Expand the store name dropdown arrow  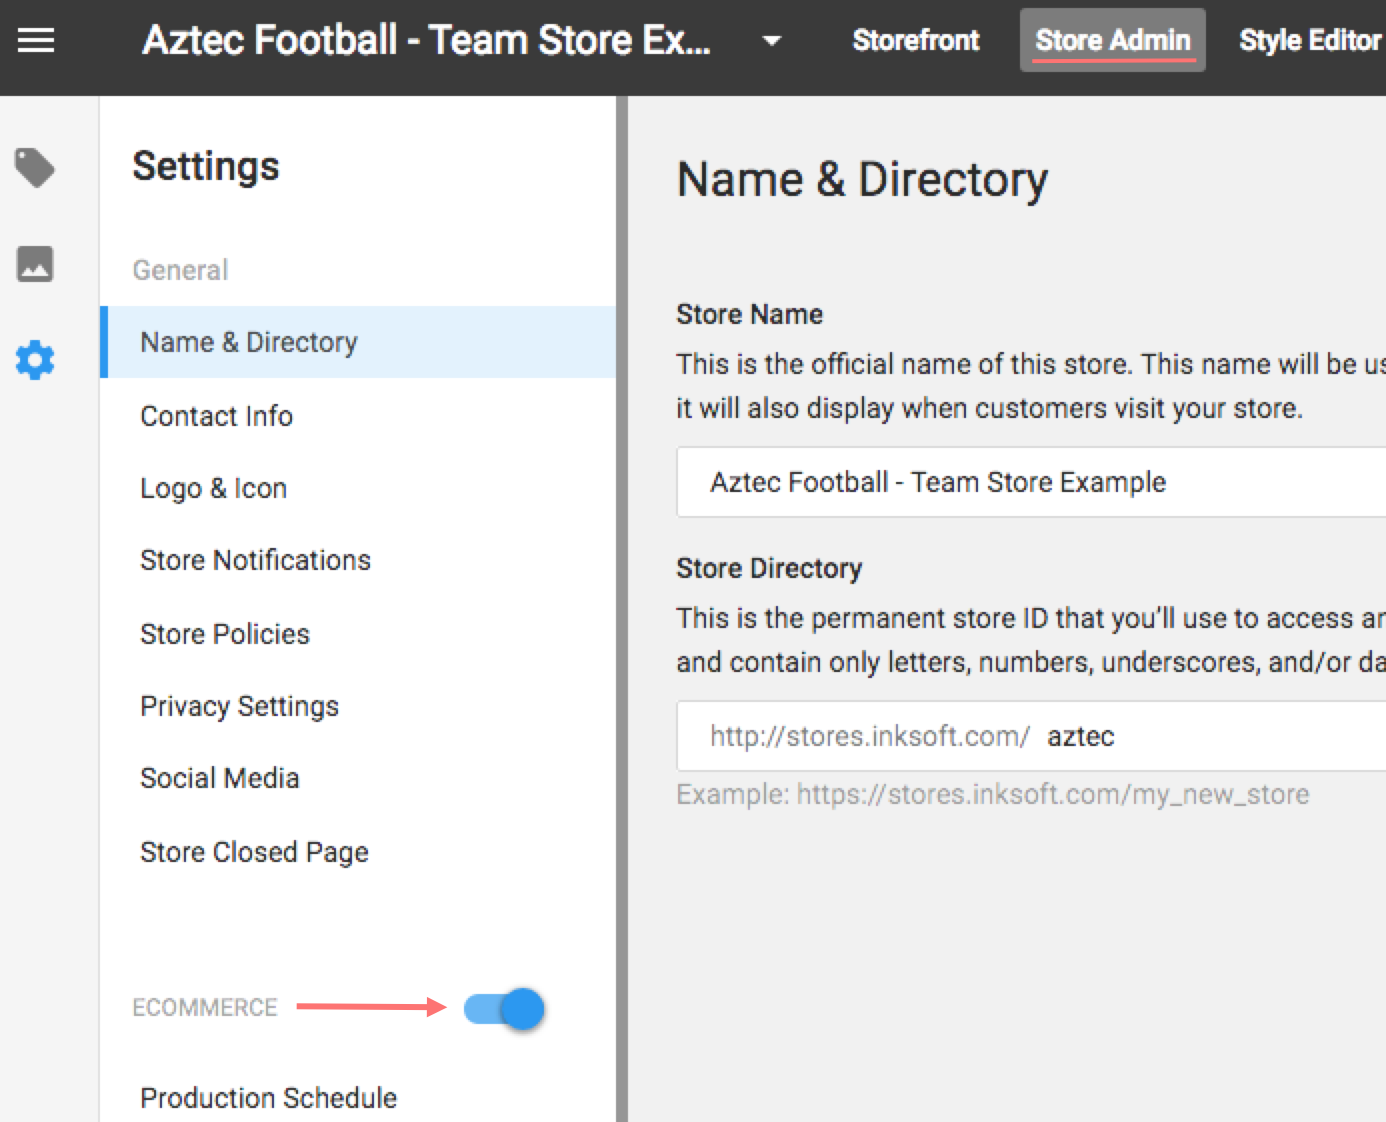point(771,41)
